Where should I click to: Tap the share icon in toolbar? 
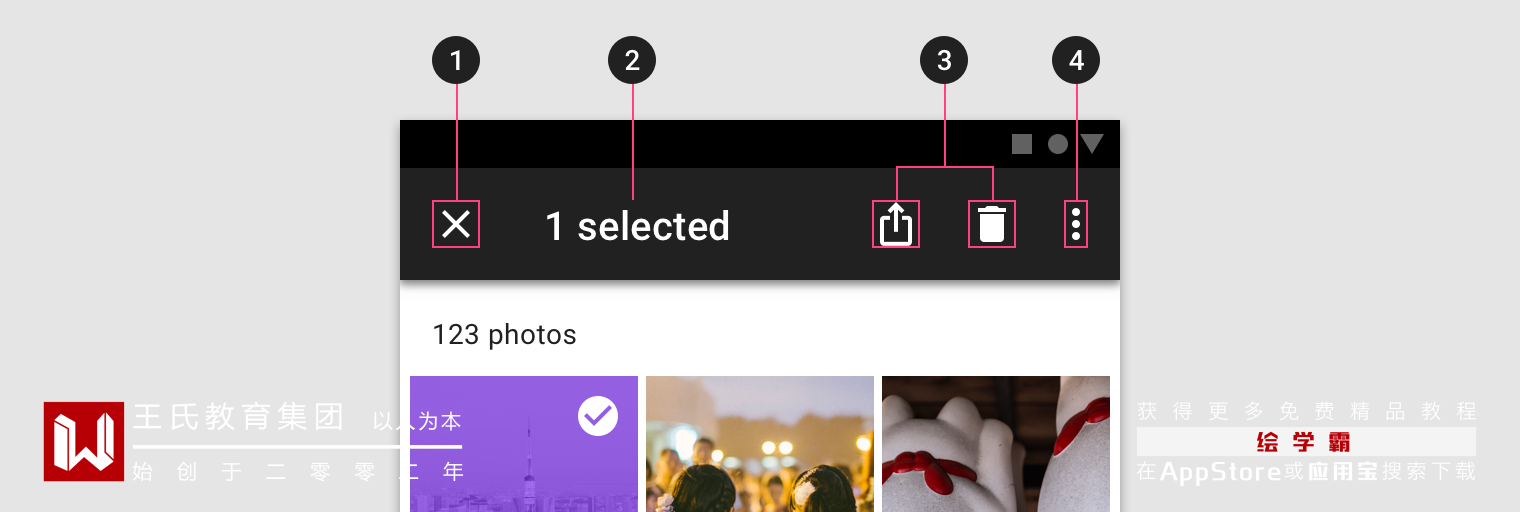(896, 224)
